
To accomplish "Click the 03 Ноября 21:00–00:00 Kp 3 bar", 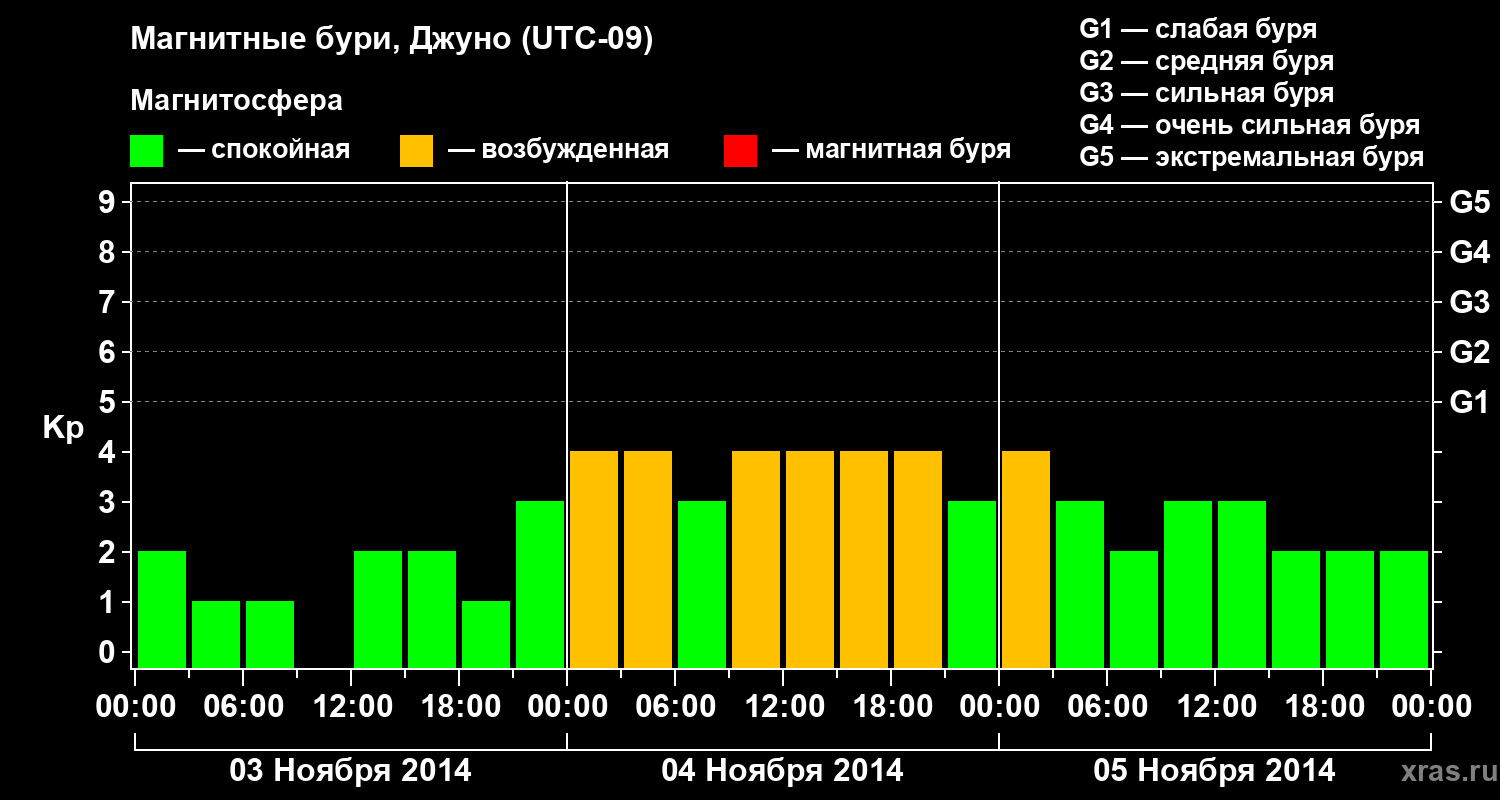I will click(540, 584).
